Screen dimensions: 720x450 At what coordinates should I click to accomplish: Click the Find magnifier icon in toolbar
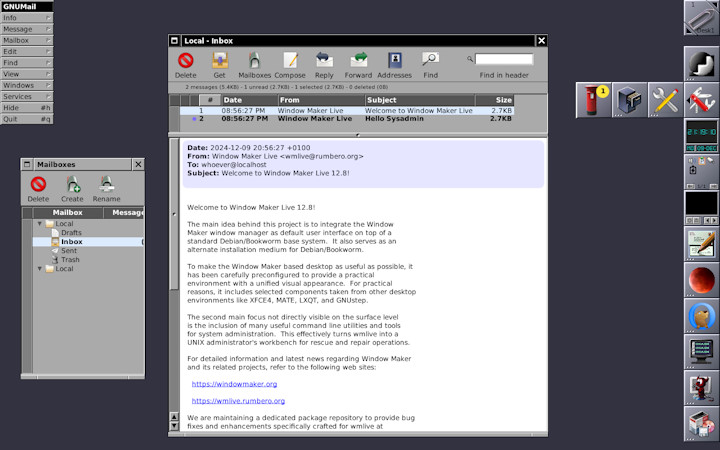[x=430, y=60]
